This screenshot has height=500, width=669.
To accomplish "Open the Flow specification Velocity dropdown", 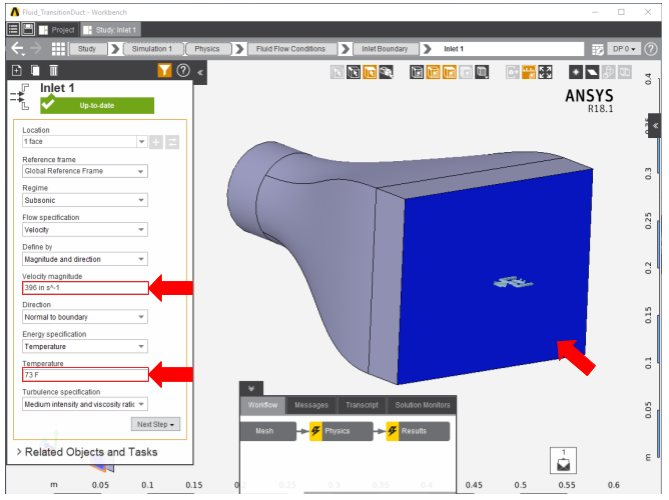I will pyautogui.click(x=85, y=230).
